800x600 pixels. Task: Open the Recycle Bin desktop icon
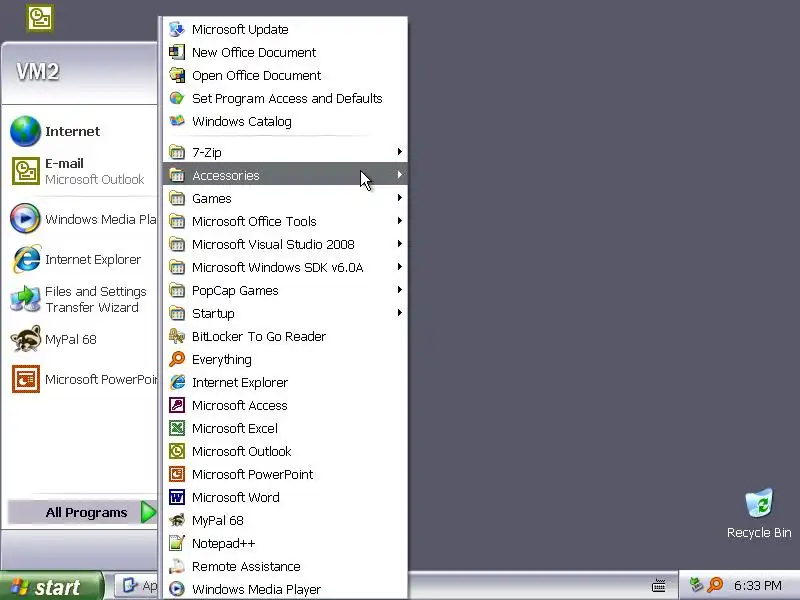click(x=759, y=503)
